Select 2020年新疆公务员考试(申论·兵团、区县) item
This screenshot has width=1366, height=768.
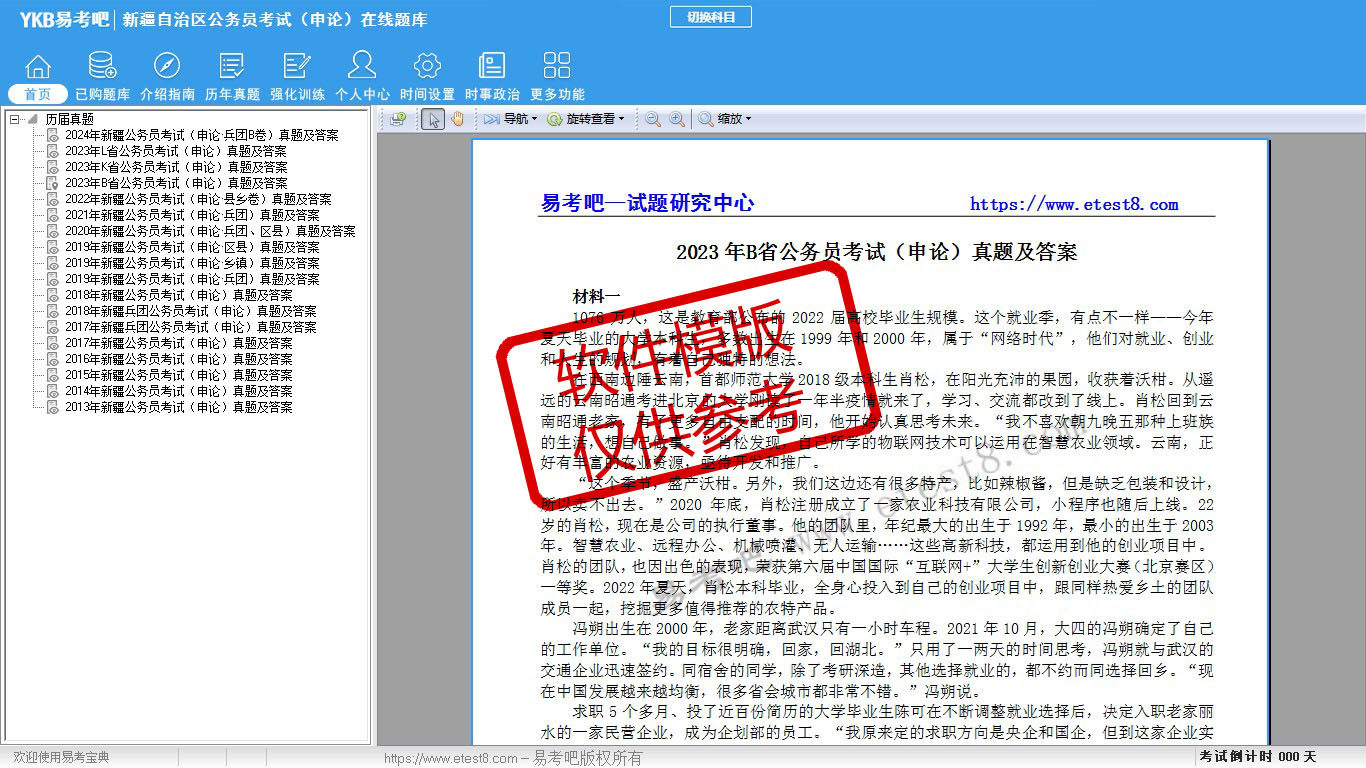[x=209, y=231]
